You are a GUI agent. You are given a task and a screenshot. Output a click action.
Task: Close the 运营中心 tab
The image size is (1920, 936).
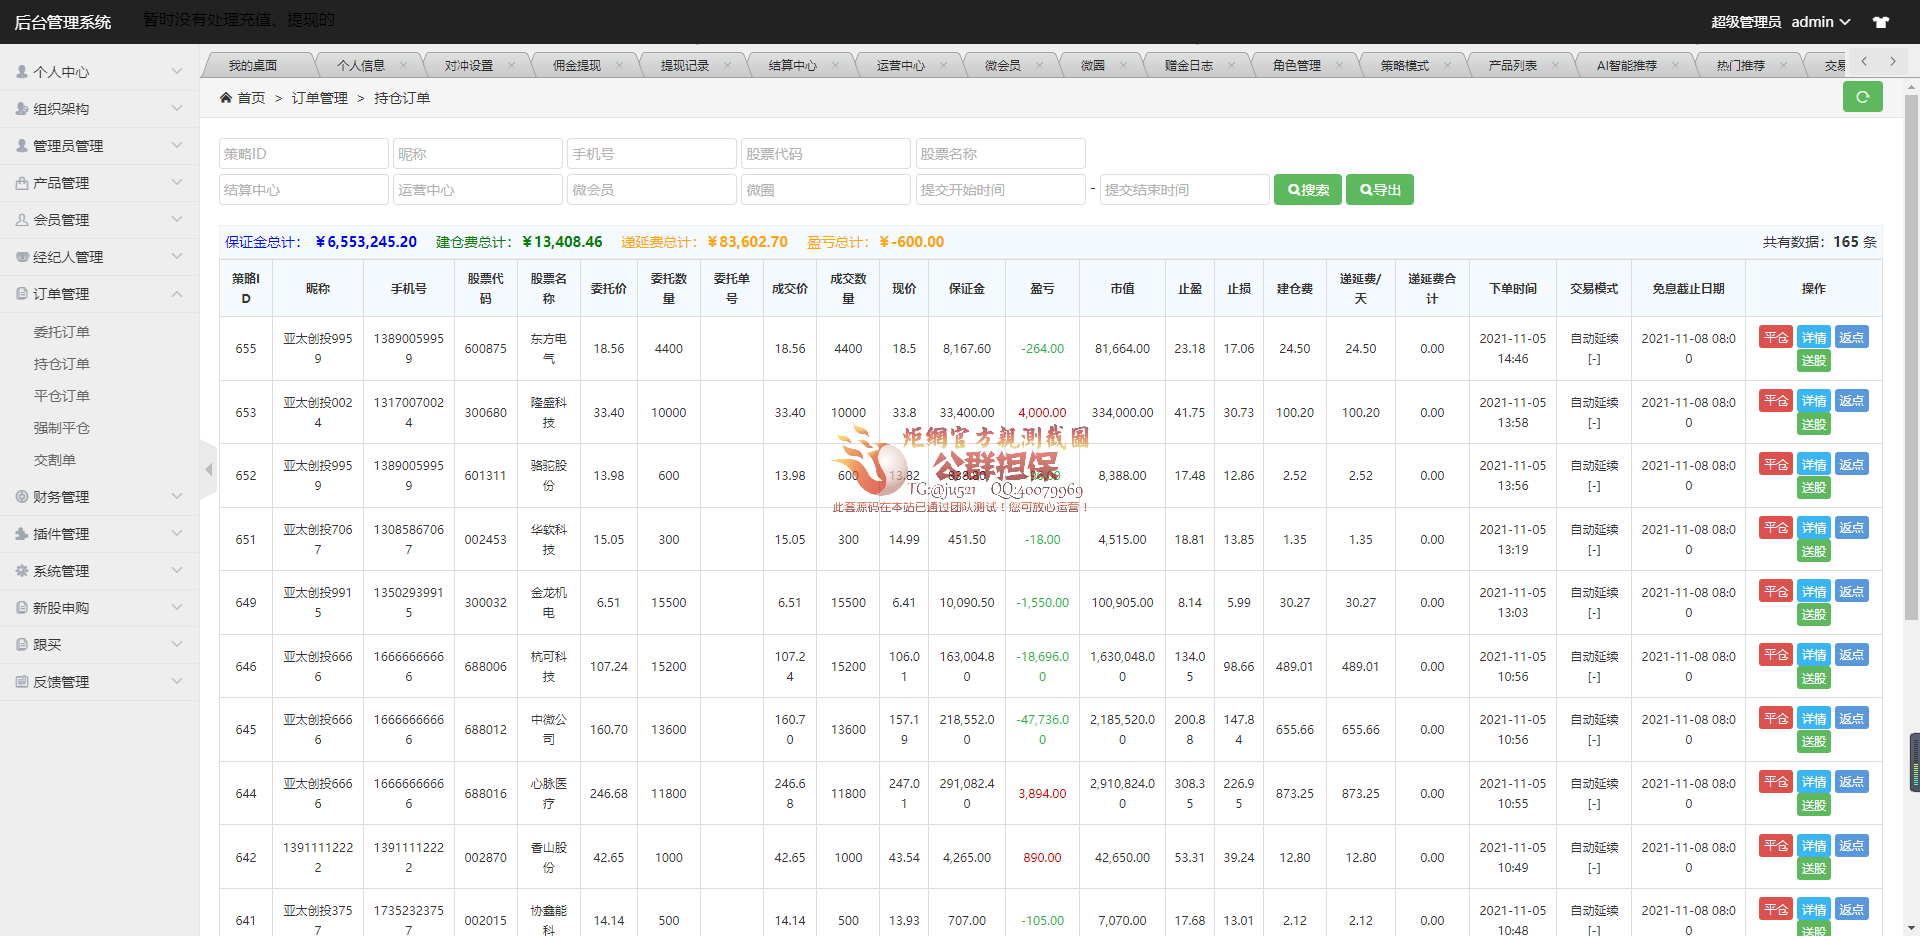coord(944,65)
